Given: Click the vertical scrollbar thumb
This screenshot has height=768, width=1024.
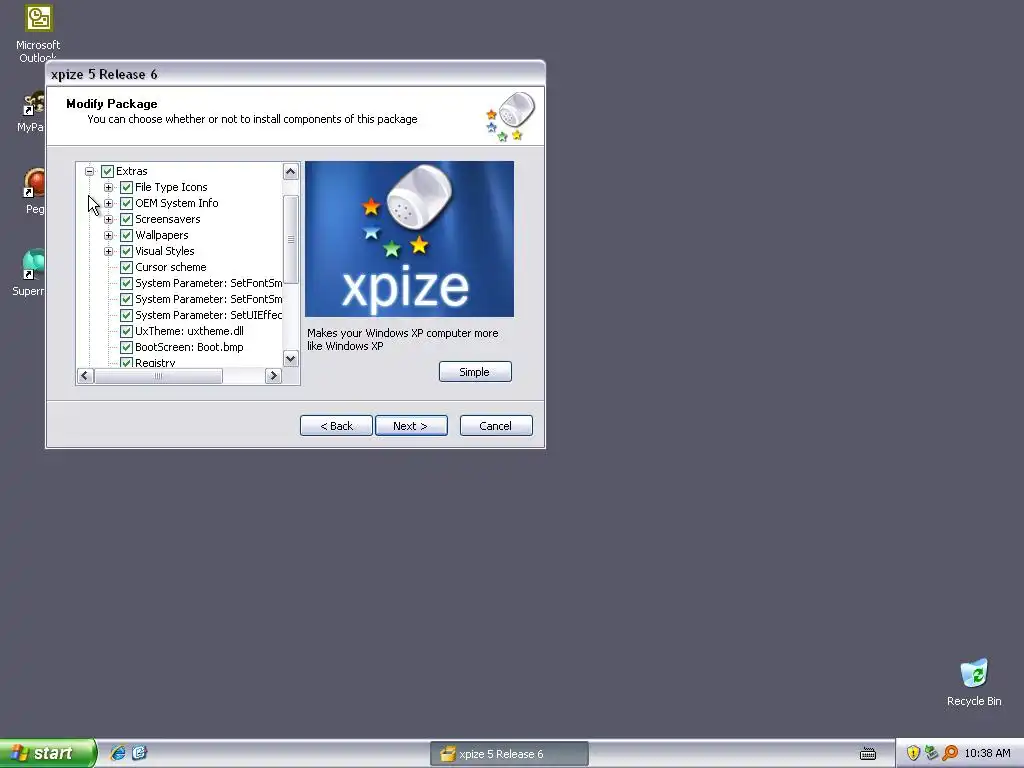Looking at the screenshot, I should [291, 240].
